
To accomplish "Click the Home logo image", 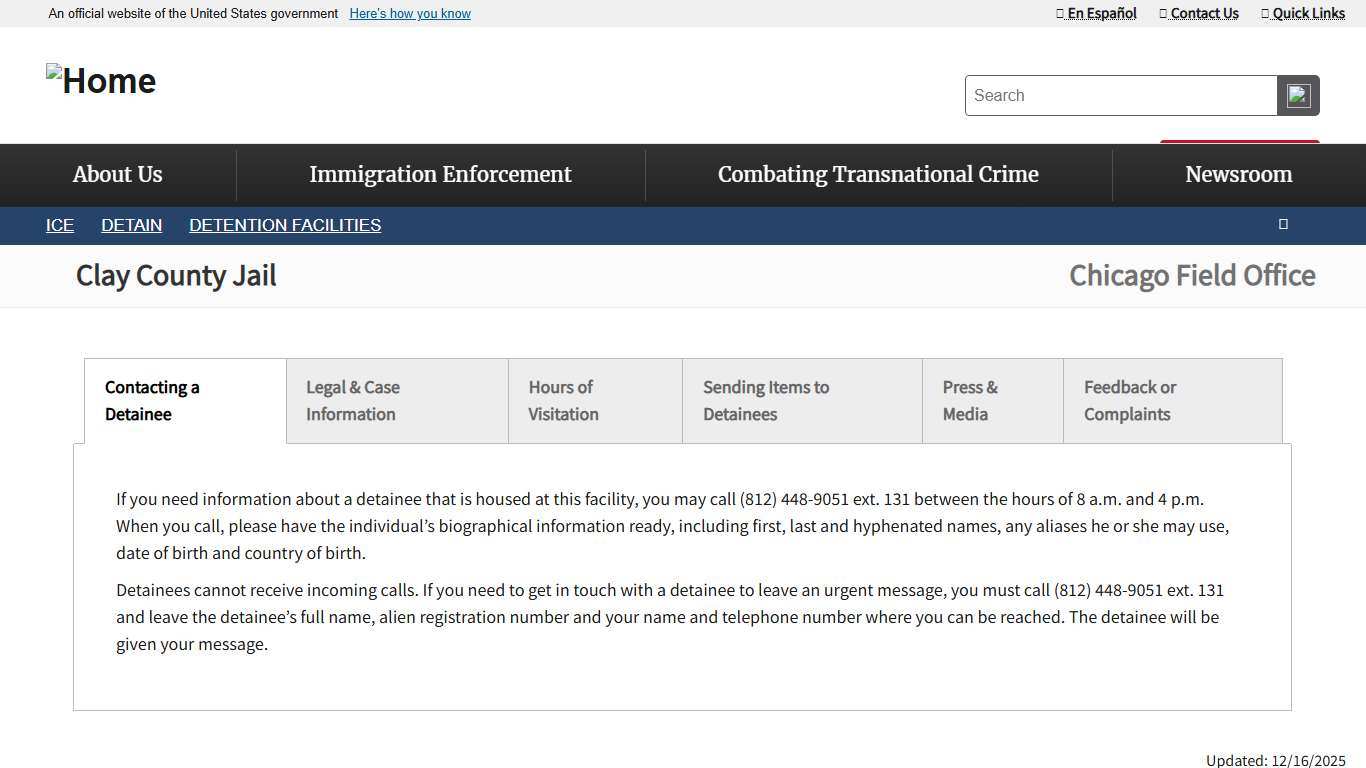I will [x=101, y=81].
